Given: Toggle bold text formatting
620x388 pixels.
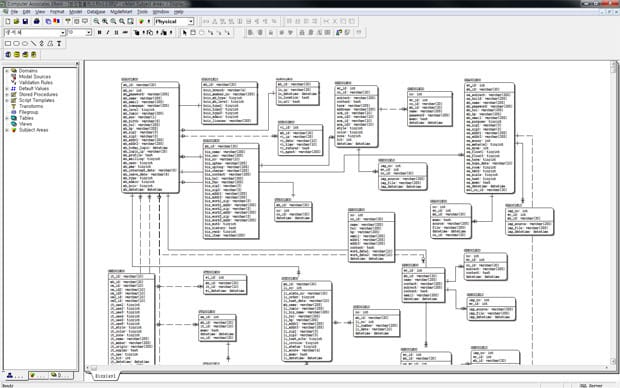Looking at the screenshot, I should point(99,32).
